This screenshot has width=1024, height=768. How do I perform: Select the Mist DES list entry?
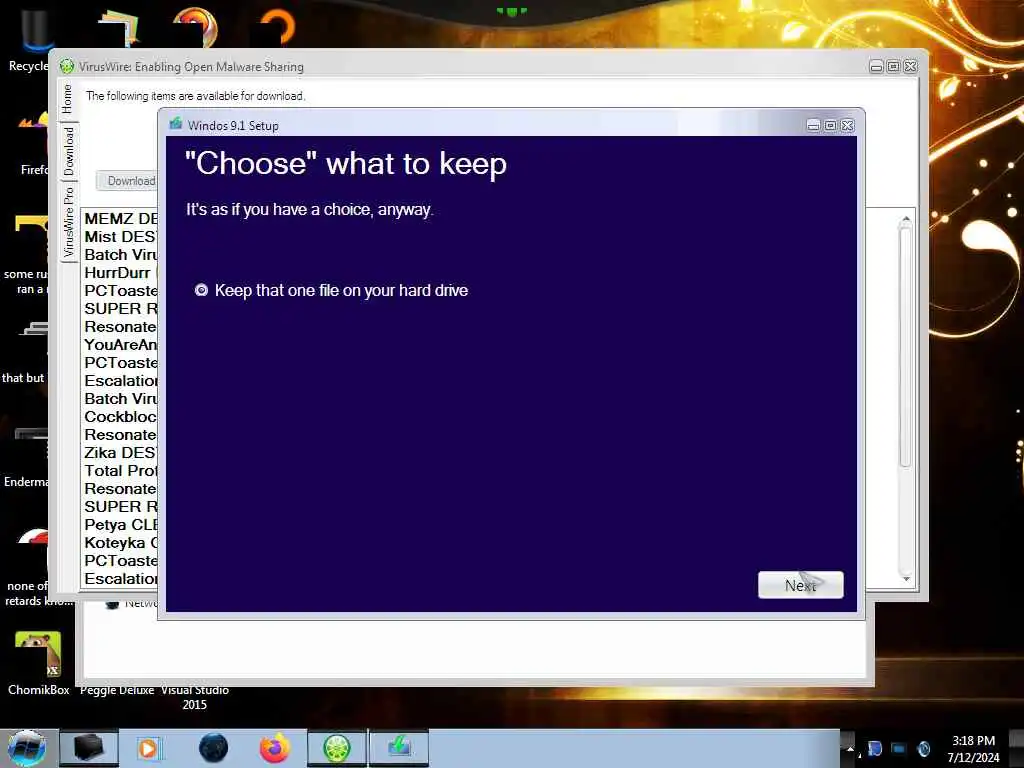coord(120,236)
